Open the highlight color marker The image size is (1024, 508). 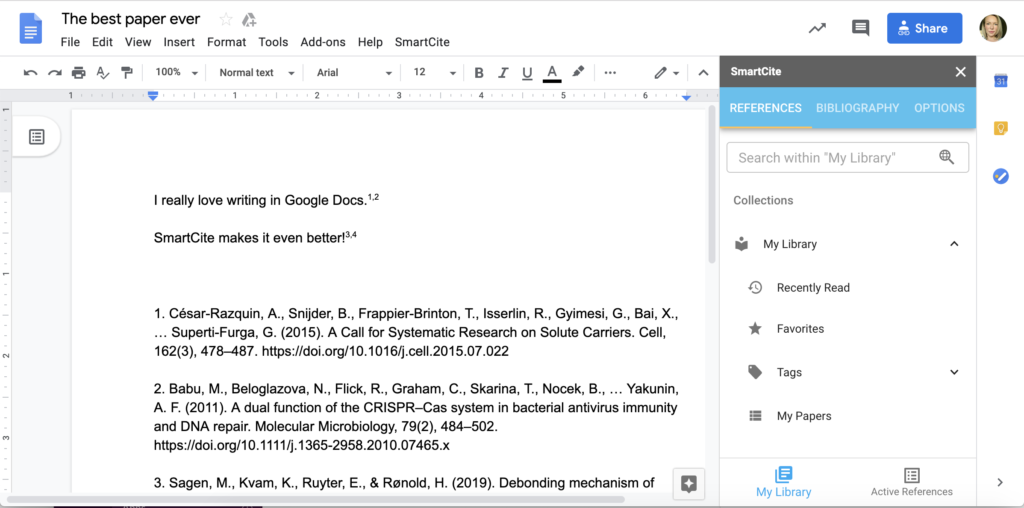578,72
